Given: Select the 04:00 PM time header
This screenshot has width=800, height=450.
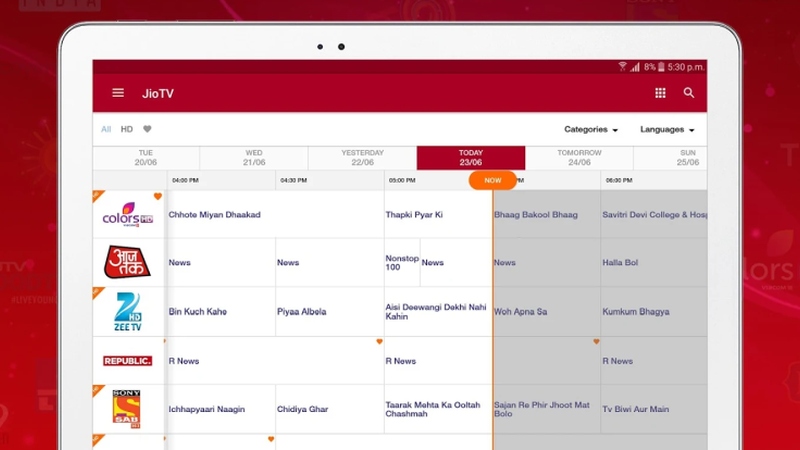Looking at the screenshot, I should pos(185,180).
